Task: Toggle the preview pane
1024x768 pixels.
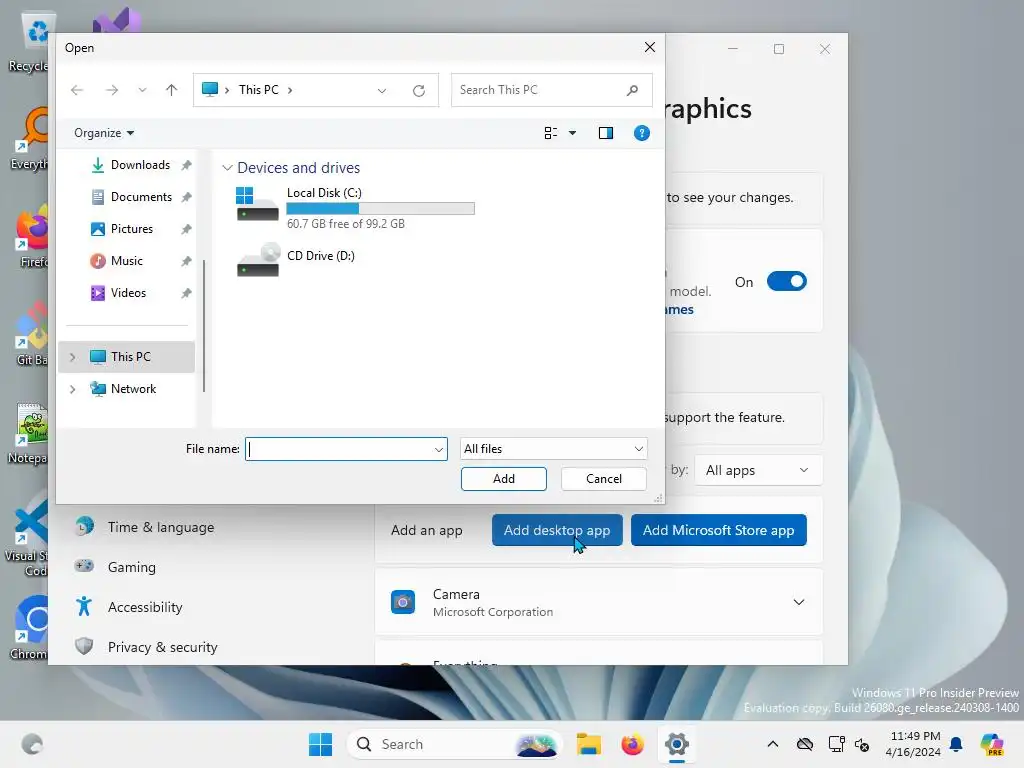Action: 606,133
